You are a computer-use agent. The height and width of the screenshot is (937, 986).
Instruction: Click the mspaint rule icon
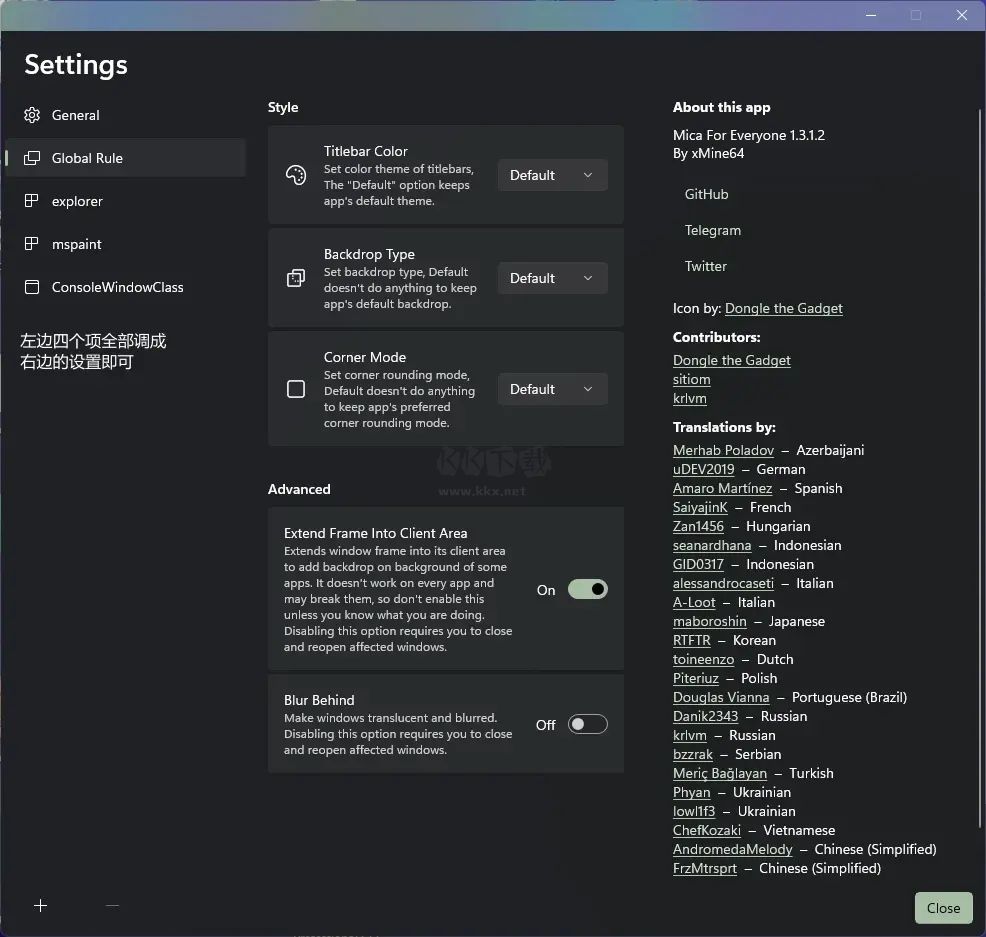click(x=32, y=244)
